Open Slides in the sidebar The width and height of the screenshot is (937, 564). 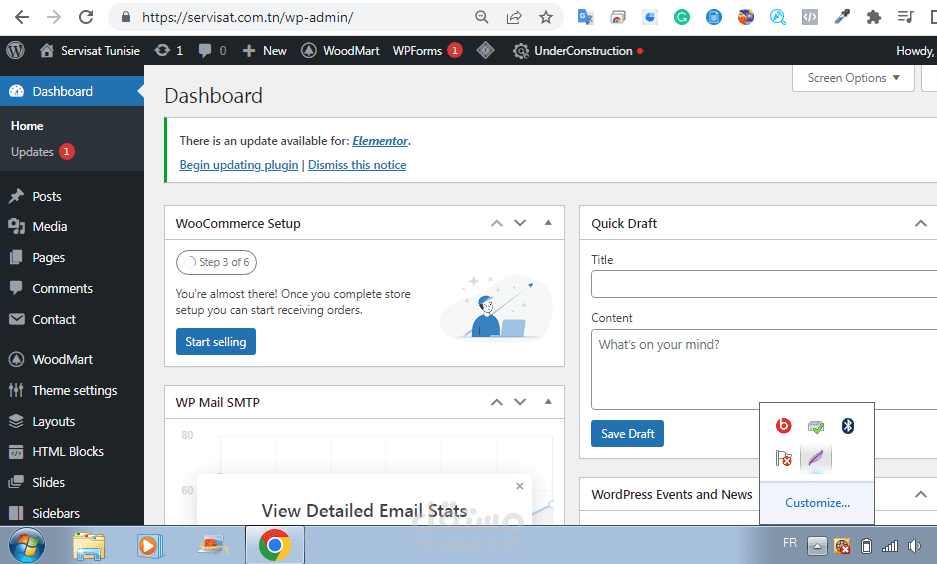pos(48,482)
